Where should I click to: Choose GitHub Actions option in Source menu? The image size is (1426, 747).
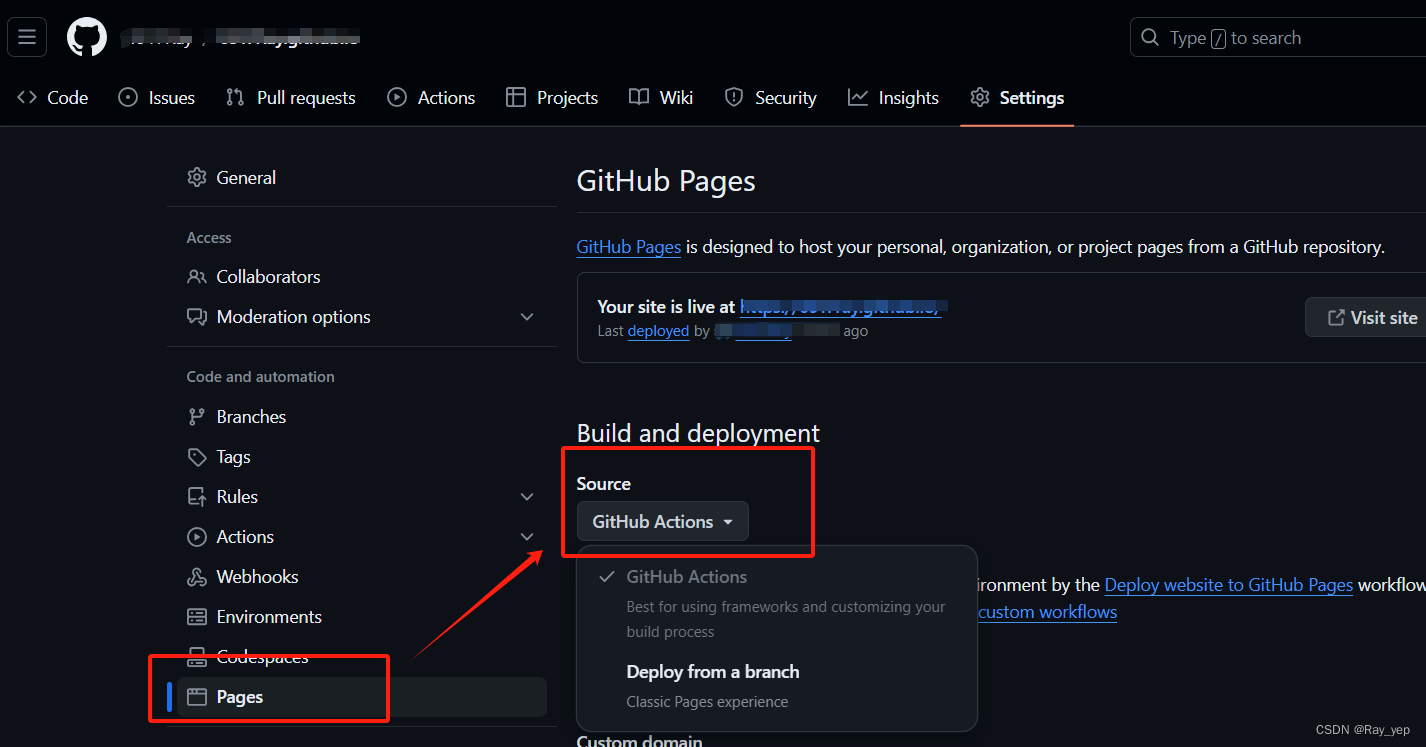click(x=777, y=602)
